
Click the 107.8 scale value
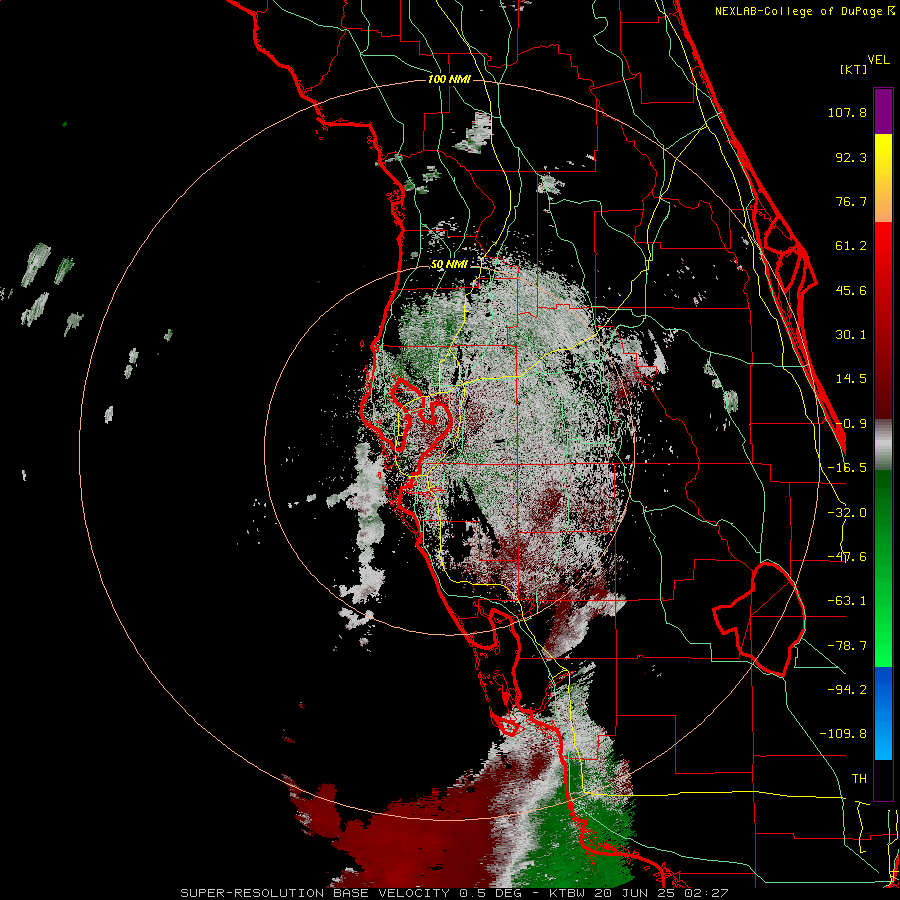(847, 112)
